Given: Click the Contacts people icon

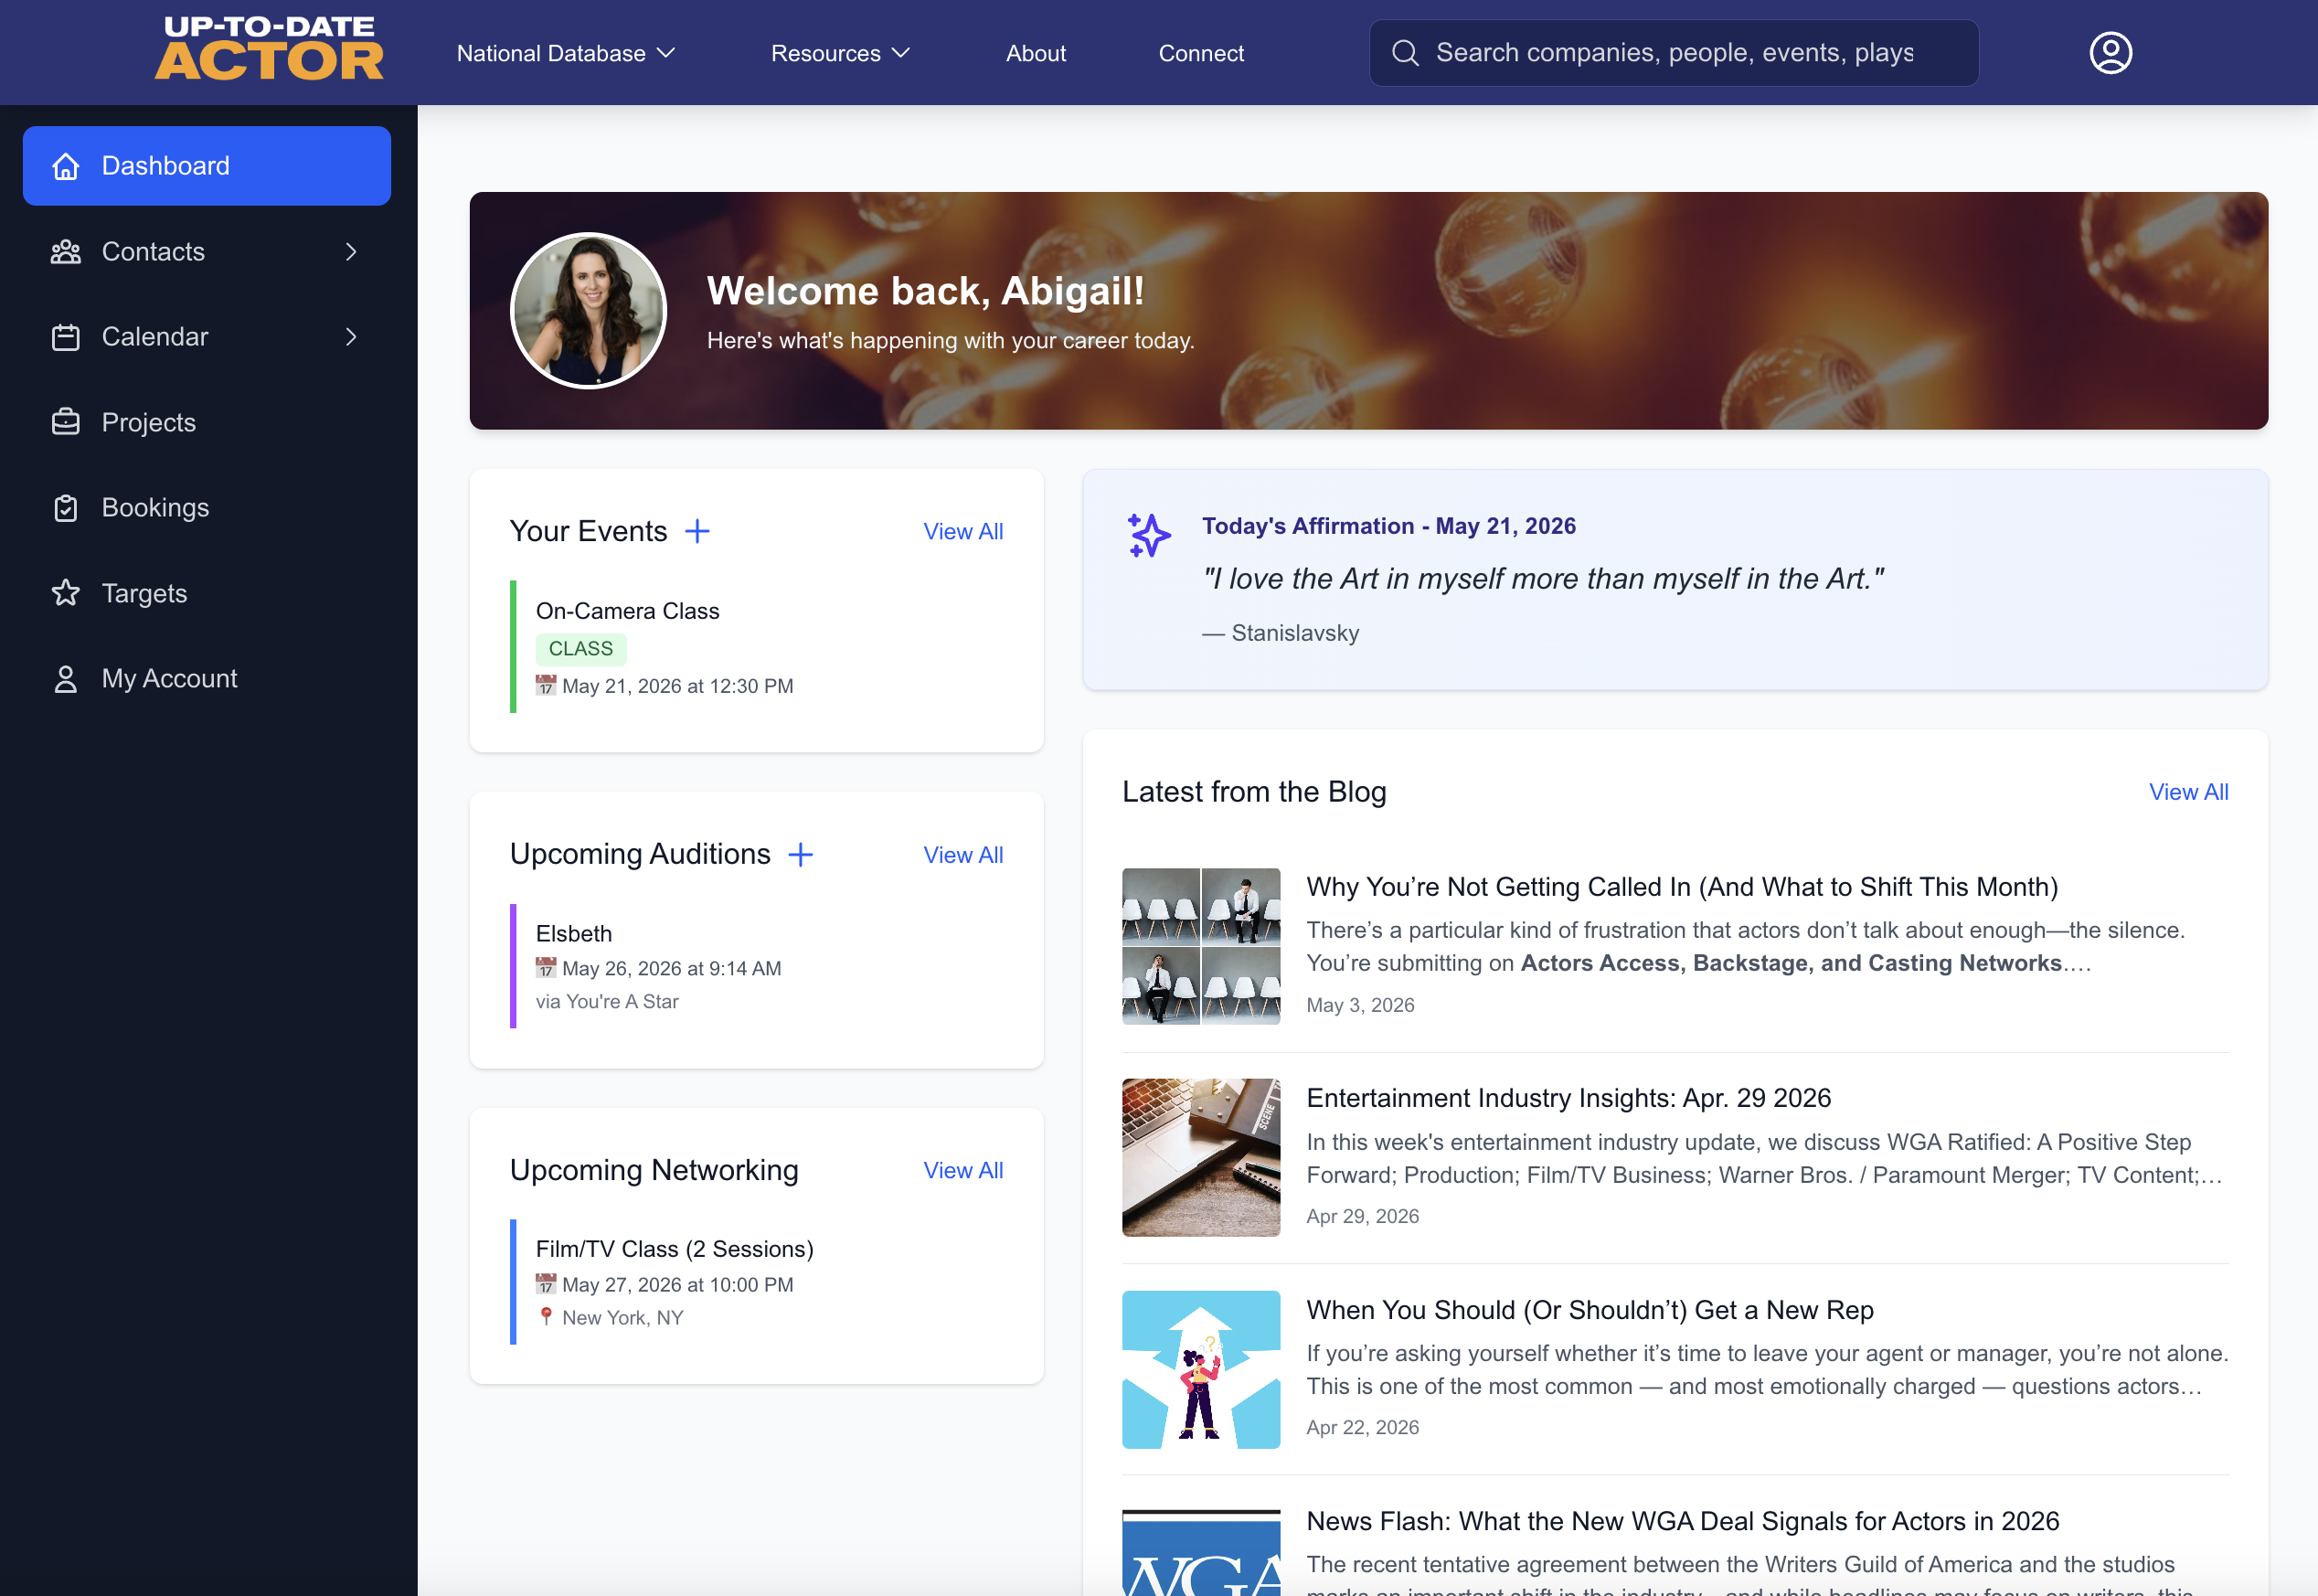Looking at the screenshot, I should (66, 252).
